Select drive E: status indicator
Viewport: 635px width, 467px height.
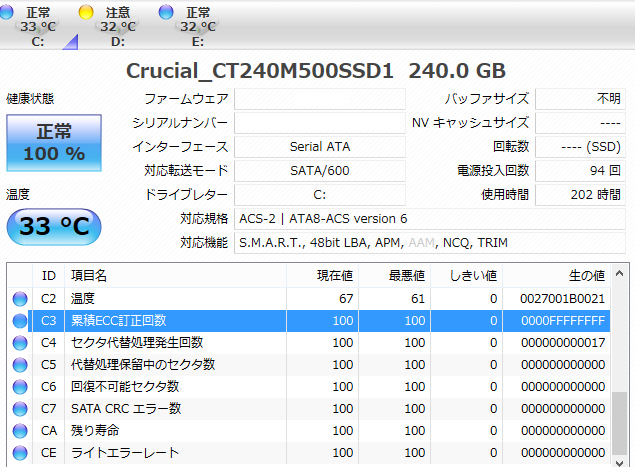click(166, 12)
